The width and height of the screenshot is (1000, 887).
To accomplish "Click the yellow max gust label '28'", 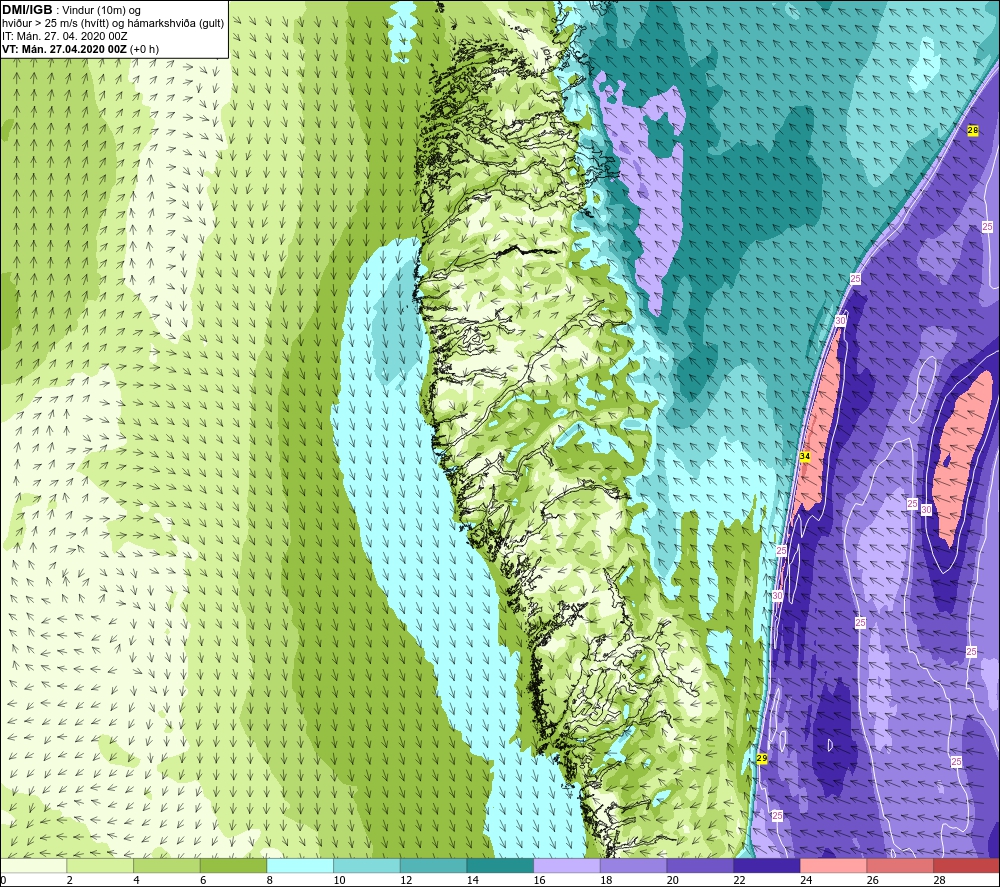I will [x=973, y=130].
